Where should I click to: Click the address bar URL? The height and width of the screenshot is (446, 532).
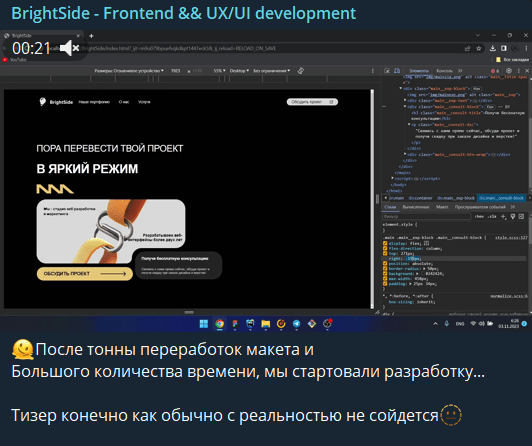point(179,49)
